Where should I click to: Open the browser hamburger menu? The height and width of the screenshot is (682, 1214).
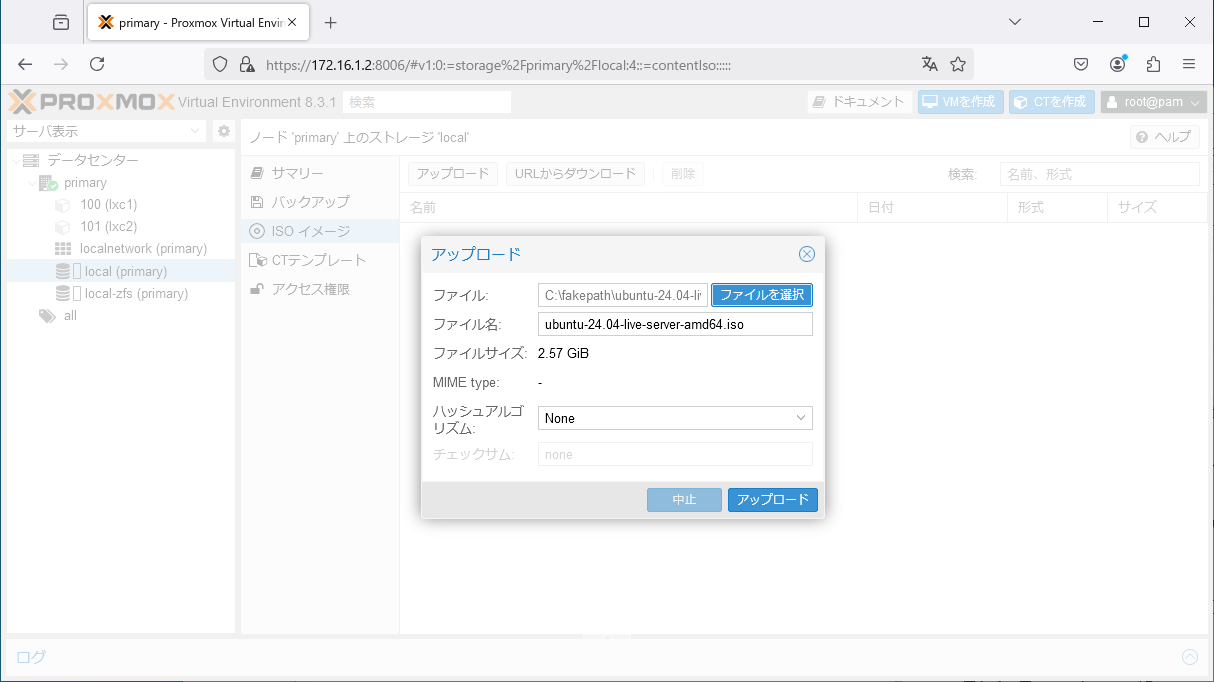[x=1189, y=64]
